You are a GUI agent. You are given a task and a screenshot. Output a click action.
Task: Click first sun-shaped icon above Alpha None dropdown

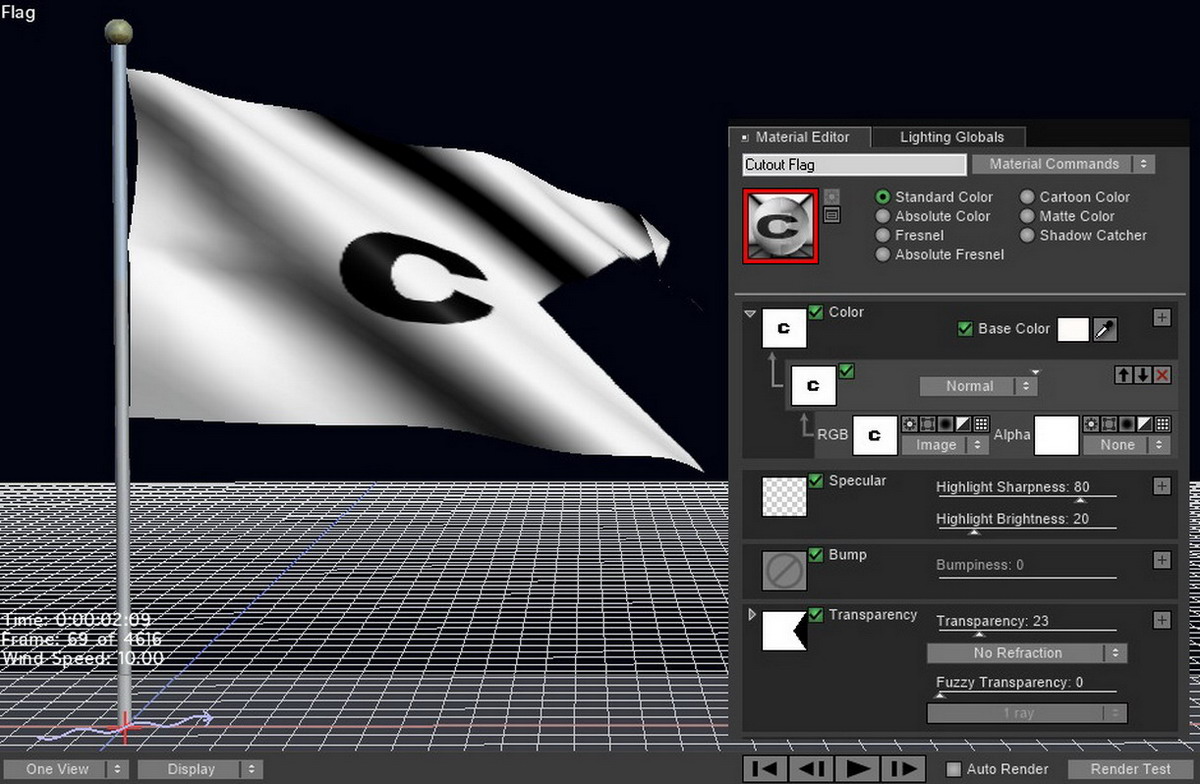1091,424
